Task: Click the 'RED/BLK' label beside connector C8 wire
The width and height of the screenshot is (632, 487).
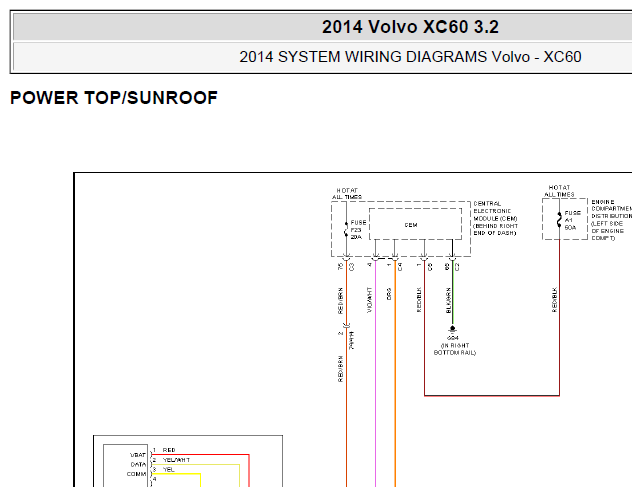Action: [x=419, y=300]
